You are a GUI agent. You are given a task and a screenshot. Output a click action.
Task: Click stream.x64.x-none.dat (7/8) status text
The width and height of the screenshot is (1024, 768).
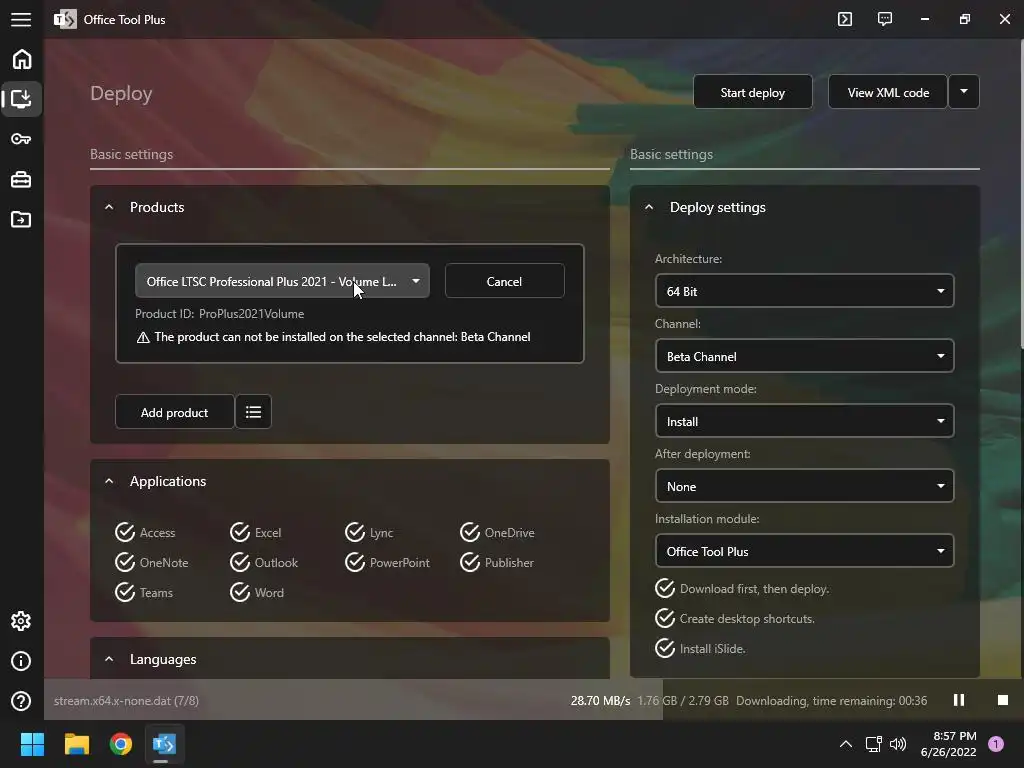pyautogui.click(x=126, y=701)
